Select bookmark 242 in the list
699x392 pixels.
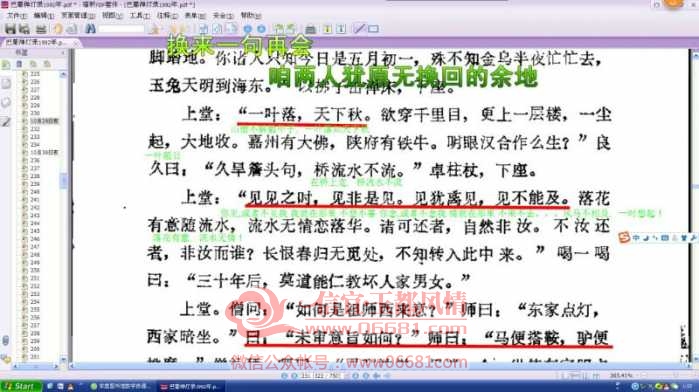click(x=35, y=207)
